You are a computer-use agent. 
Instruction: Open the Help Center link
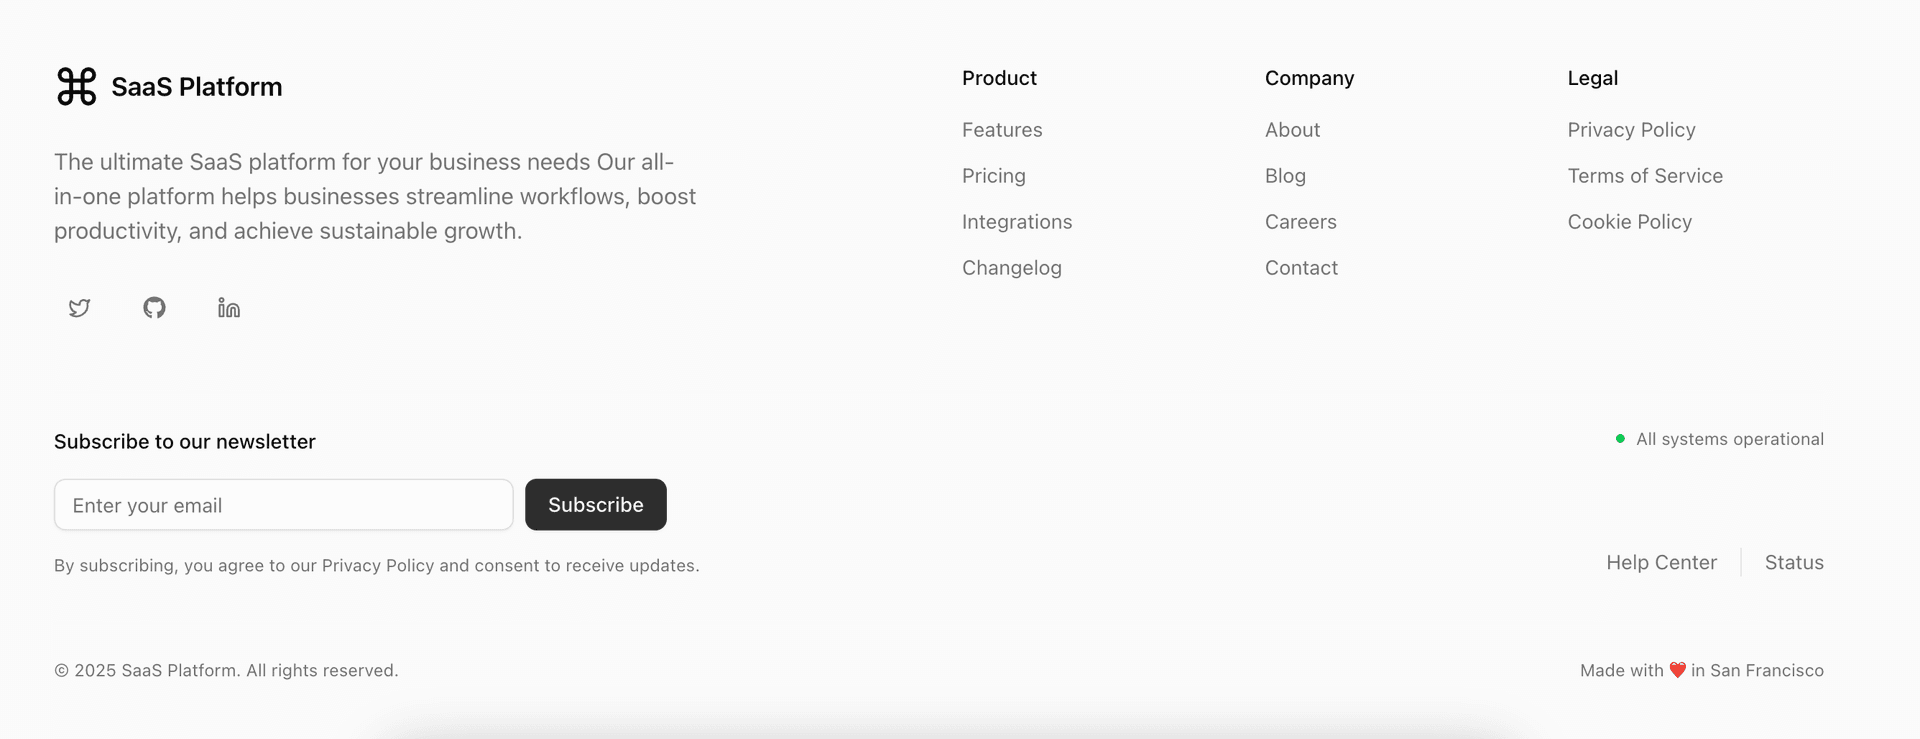[x=1661, y=562]
